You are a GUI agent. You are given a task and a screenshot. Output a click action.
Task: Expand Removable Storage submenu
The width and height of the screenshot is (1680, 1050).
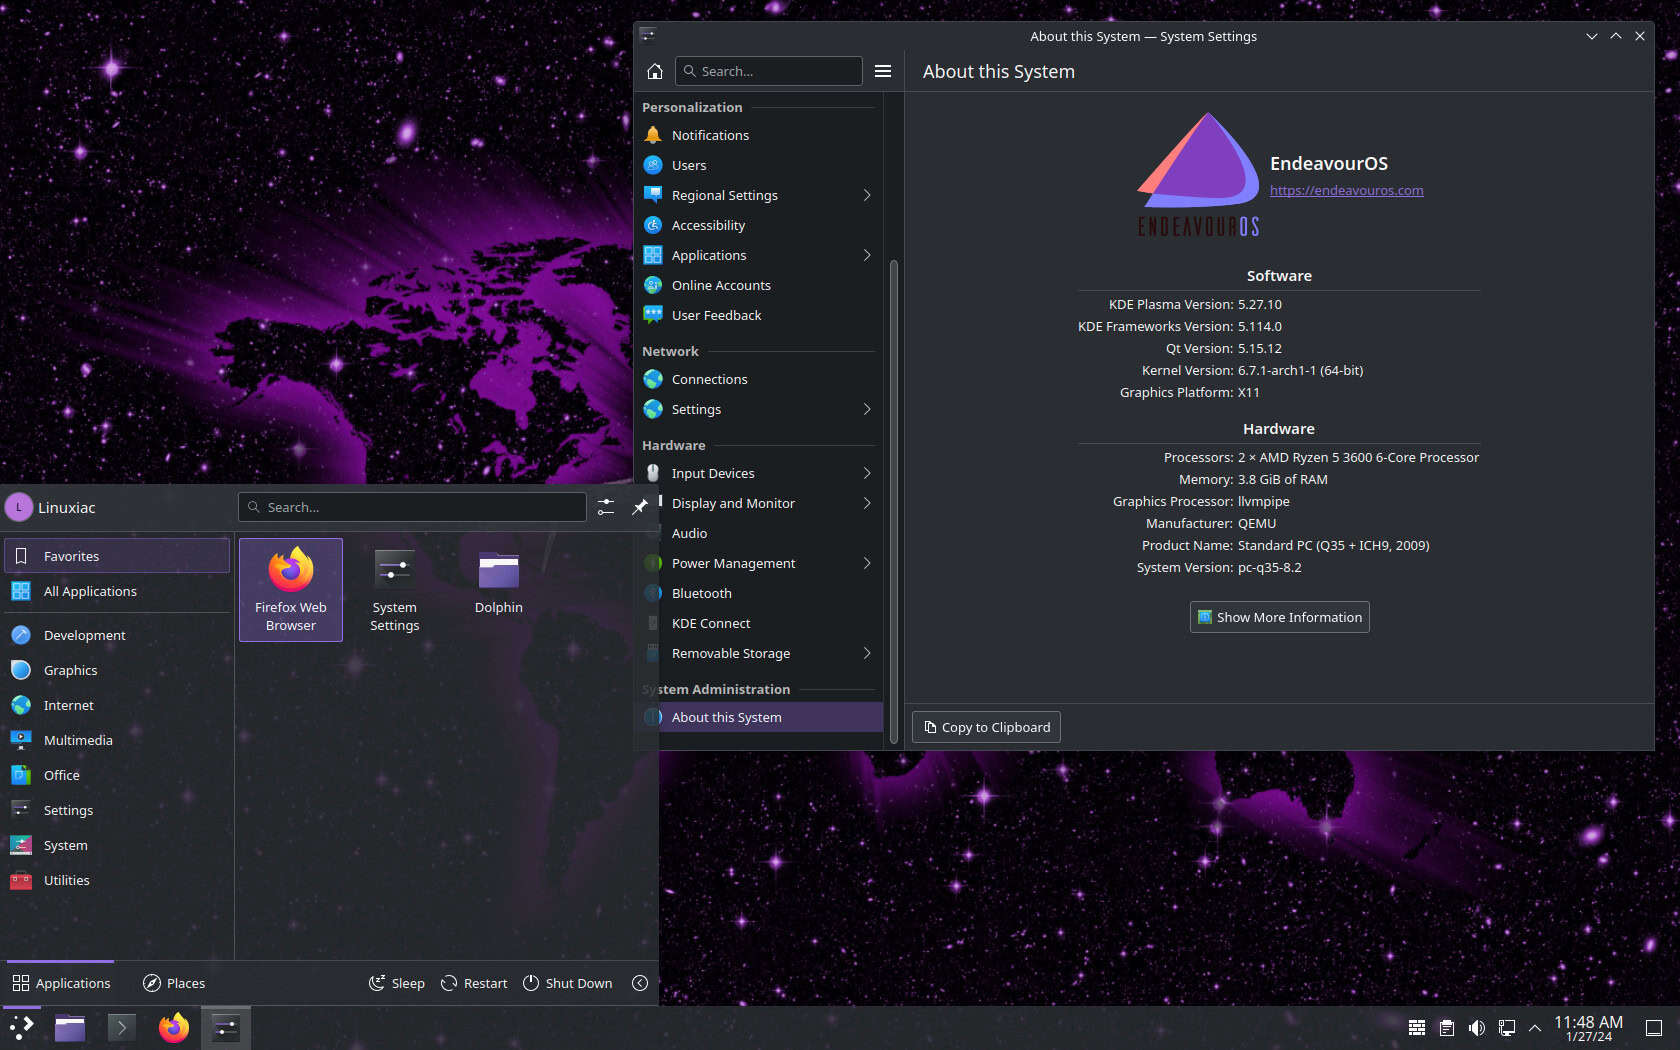pyautogui.click(x=867, y=653)
